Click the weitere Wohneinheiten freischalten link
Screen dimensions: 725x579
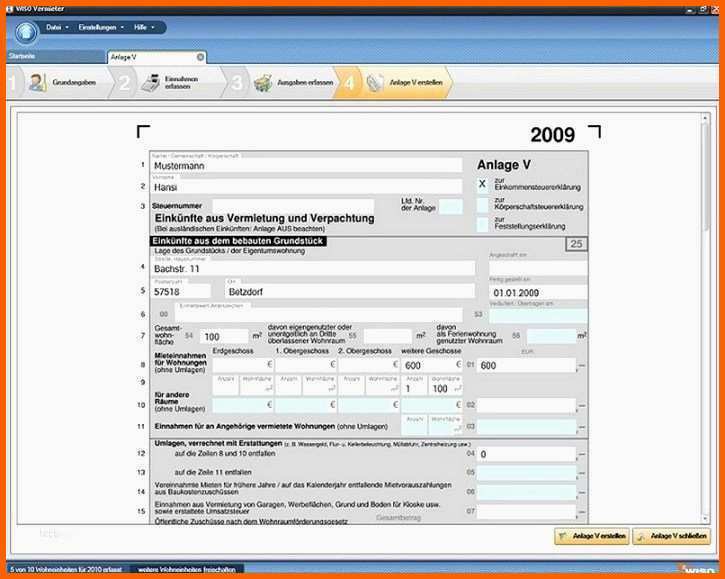[x=187, y=569]
